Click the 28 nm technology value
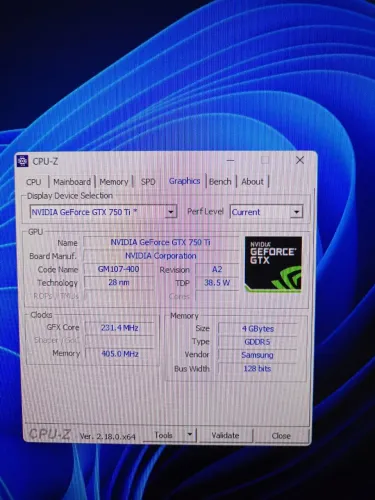This screenshot has height=500, width=375. (119, 283)
